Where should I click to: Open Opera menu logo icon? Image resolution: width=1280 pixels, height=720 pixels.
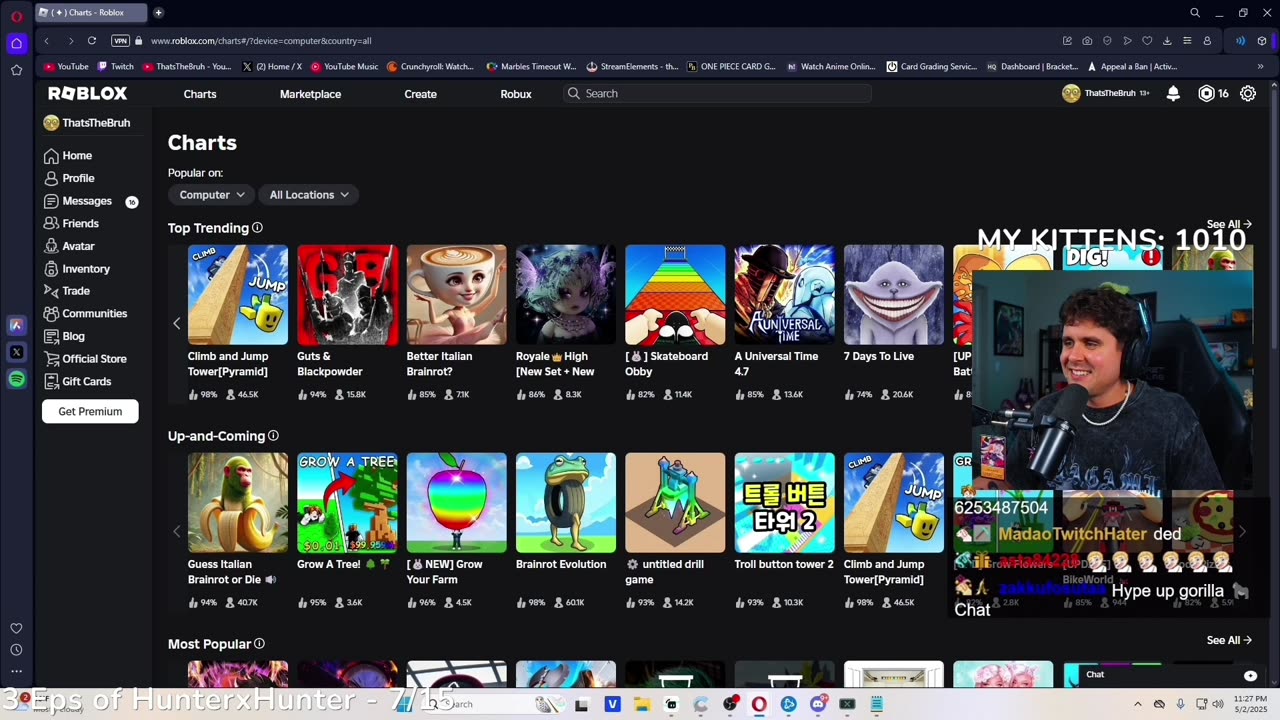point(16,16)
